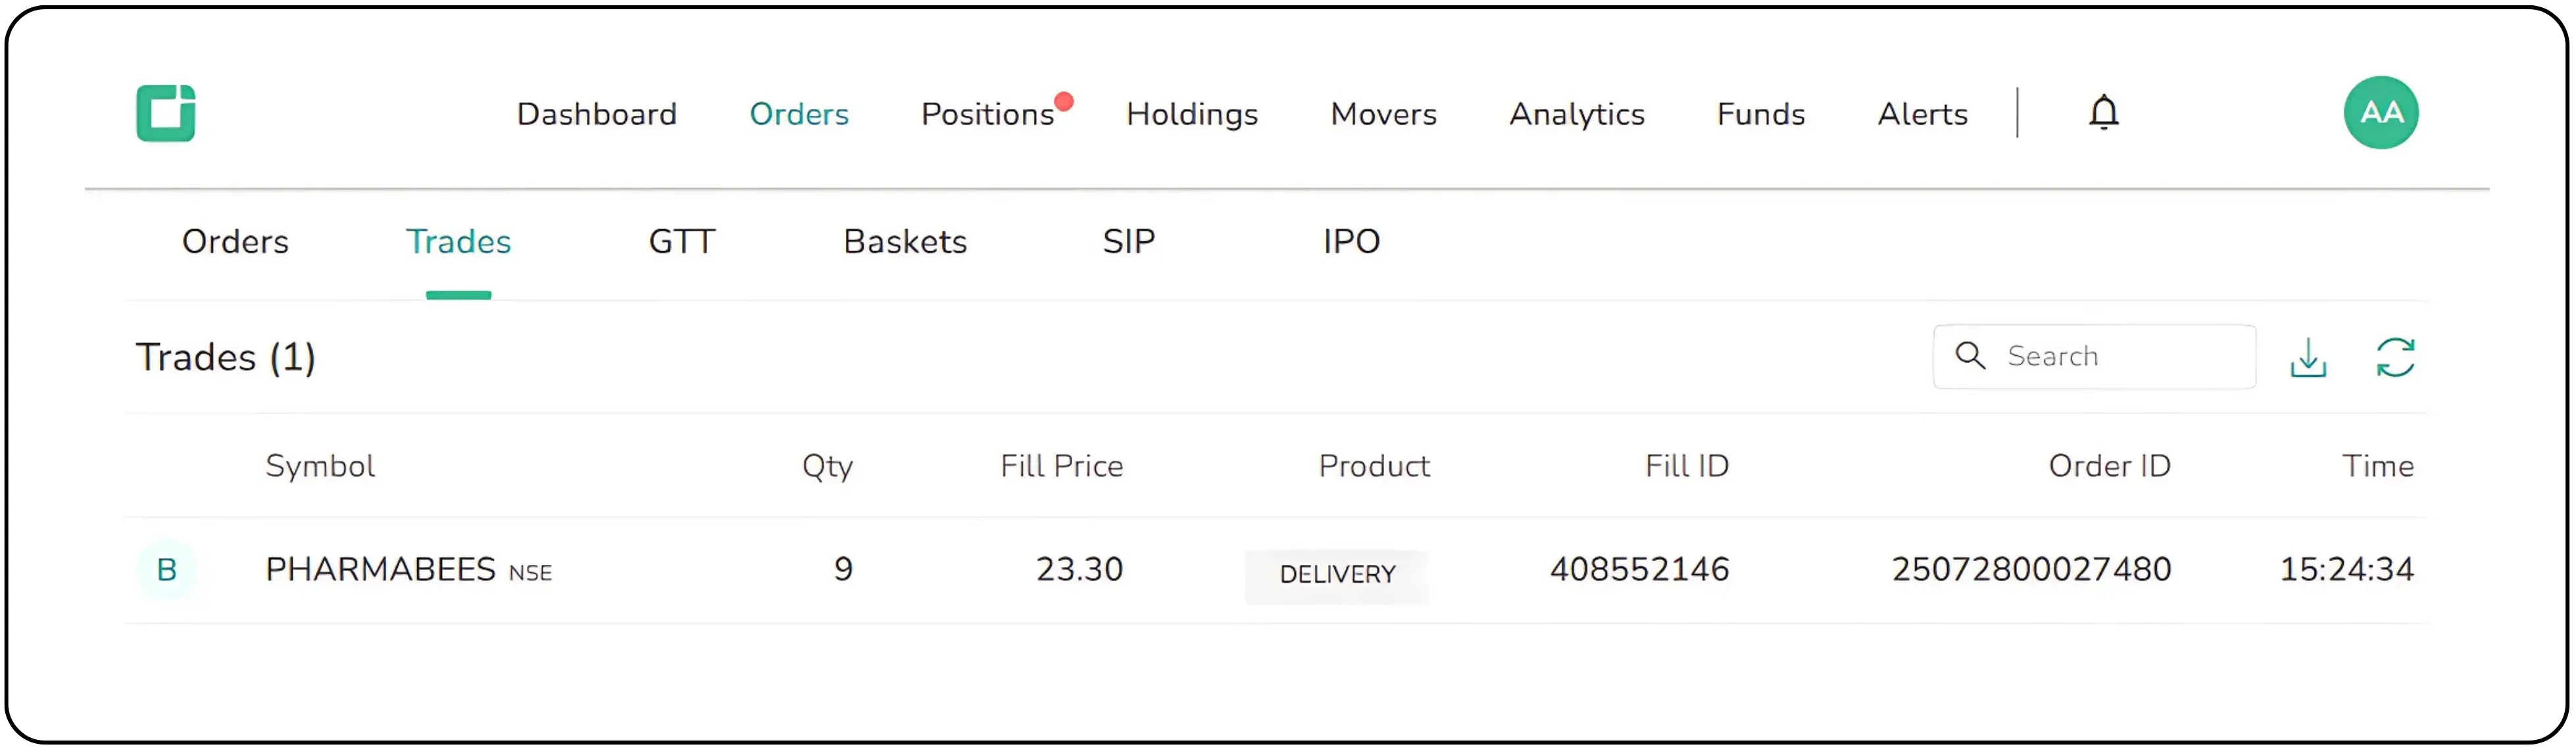This screenshot has width=2576, height=755.
Task: Click the B buy indicator badge
Action: [167, 569]
